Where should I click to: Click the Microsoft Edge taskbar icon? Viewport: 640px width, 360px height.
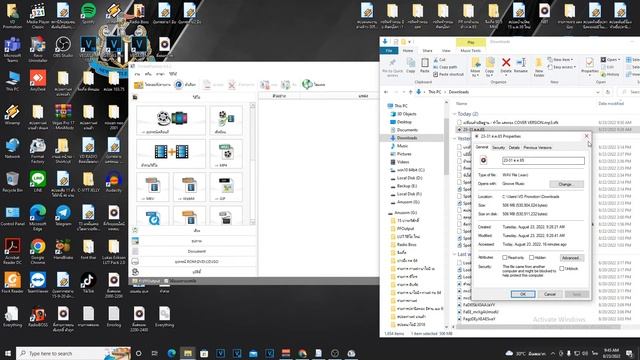click(171, 353)
